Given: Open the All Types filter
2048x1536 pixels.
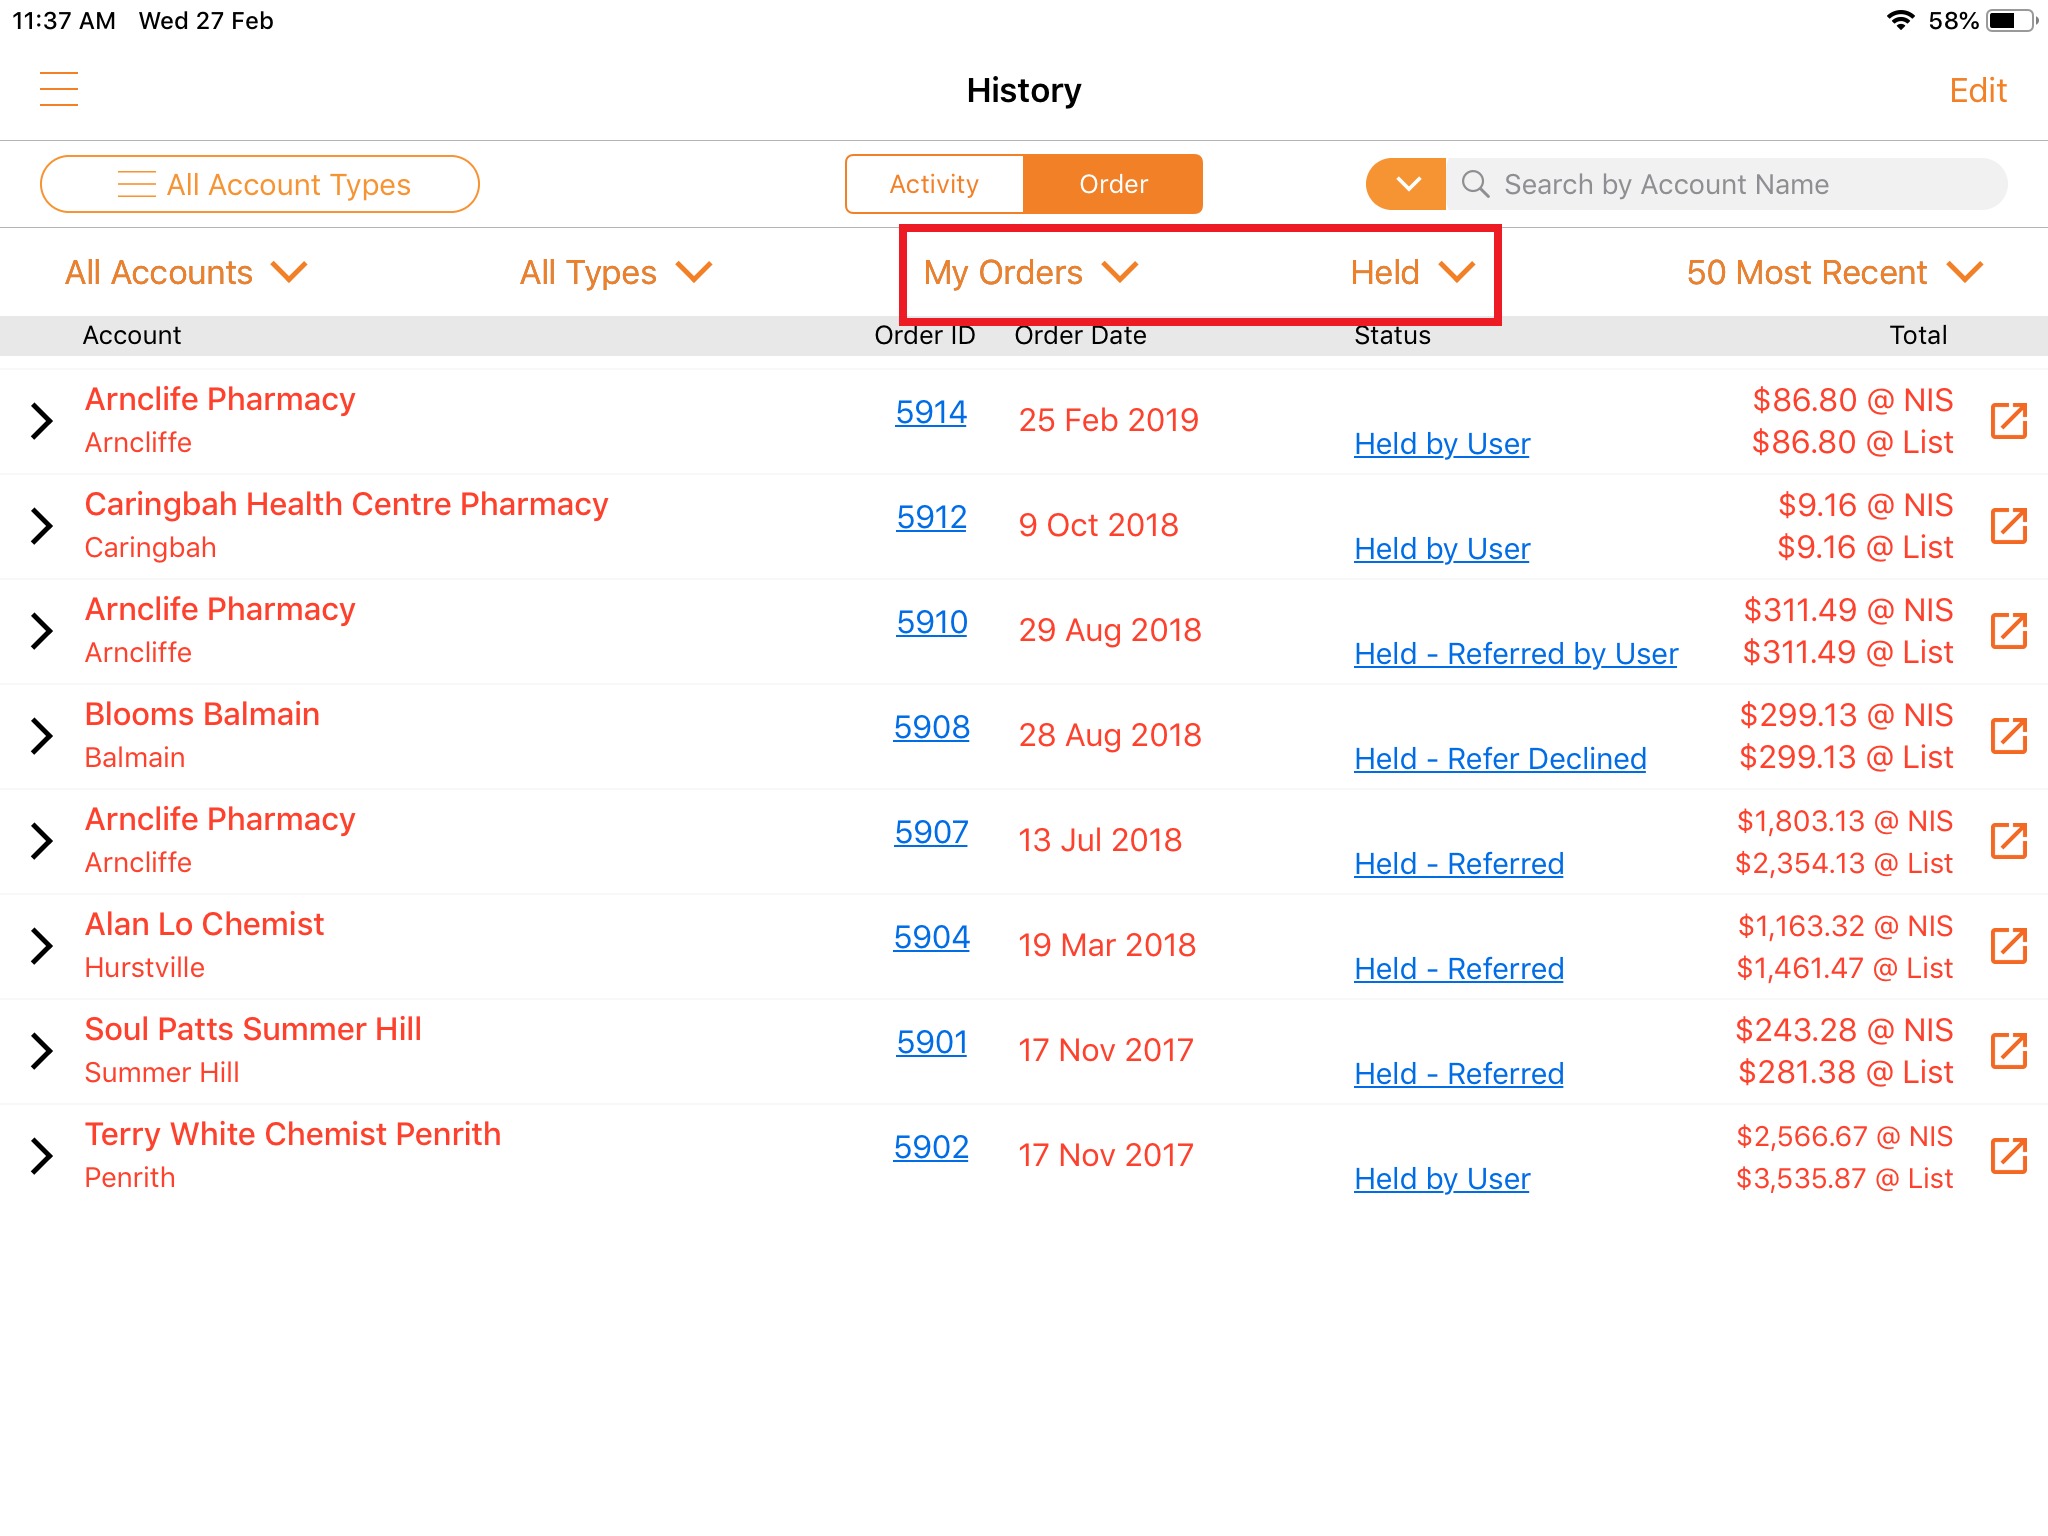Looking at the screenshot, I should point(615,273).
